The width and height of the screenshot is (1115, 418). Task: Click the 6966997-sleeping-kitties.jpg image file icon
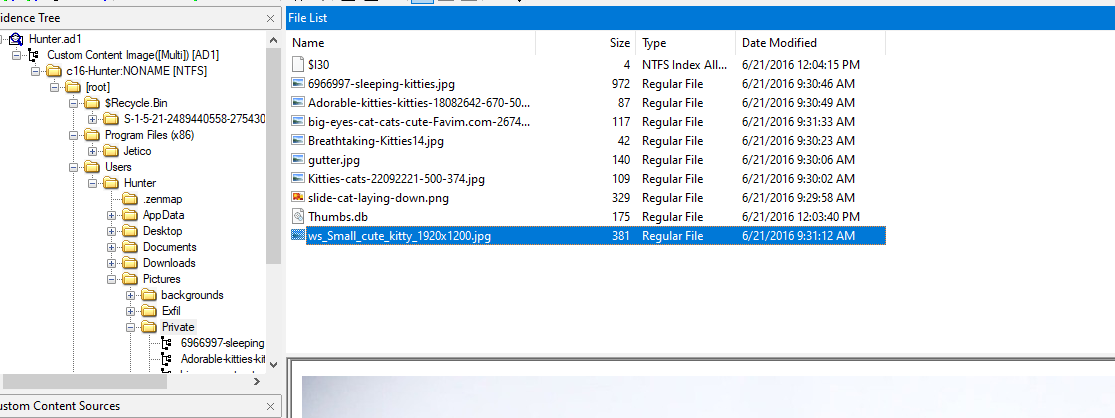coord(298,84)
